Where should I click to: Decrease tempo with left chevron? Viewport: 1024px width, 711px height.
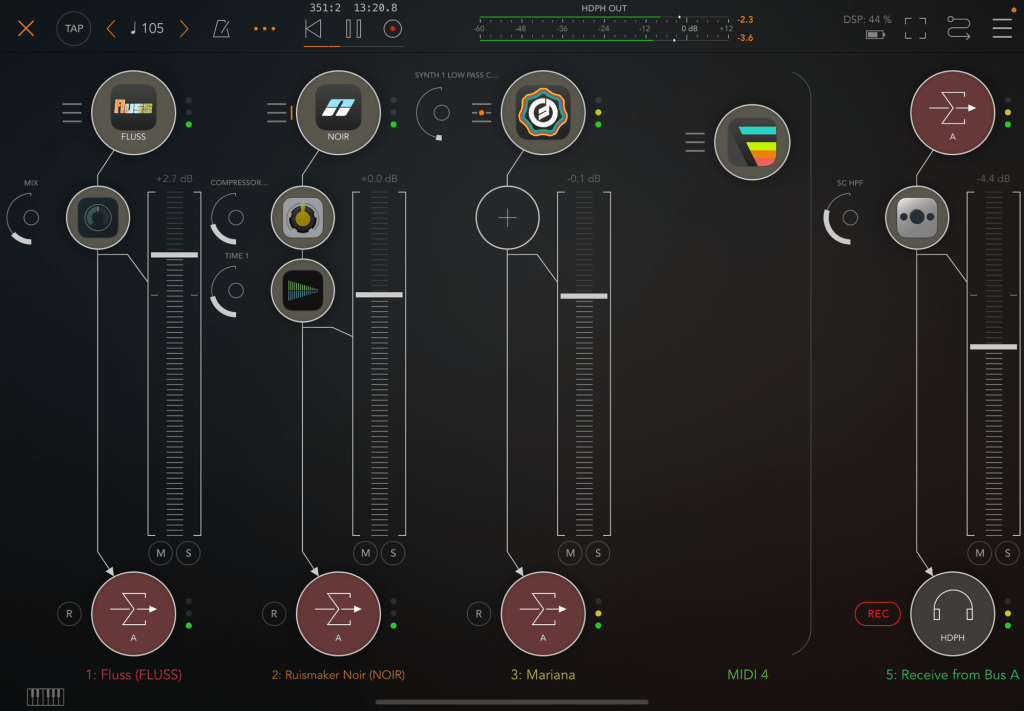click(x=111, y=28)
